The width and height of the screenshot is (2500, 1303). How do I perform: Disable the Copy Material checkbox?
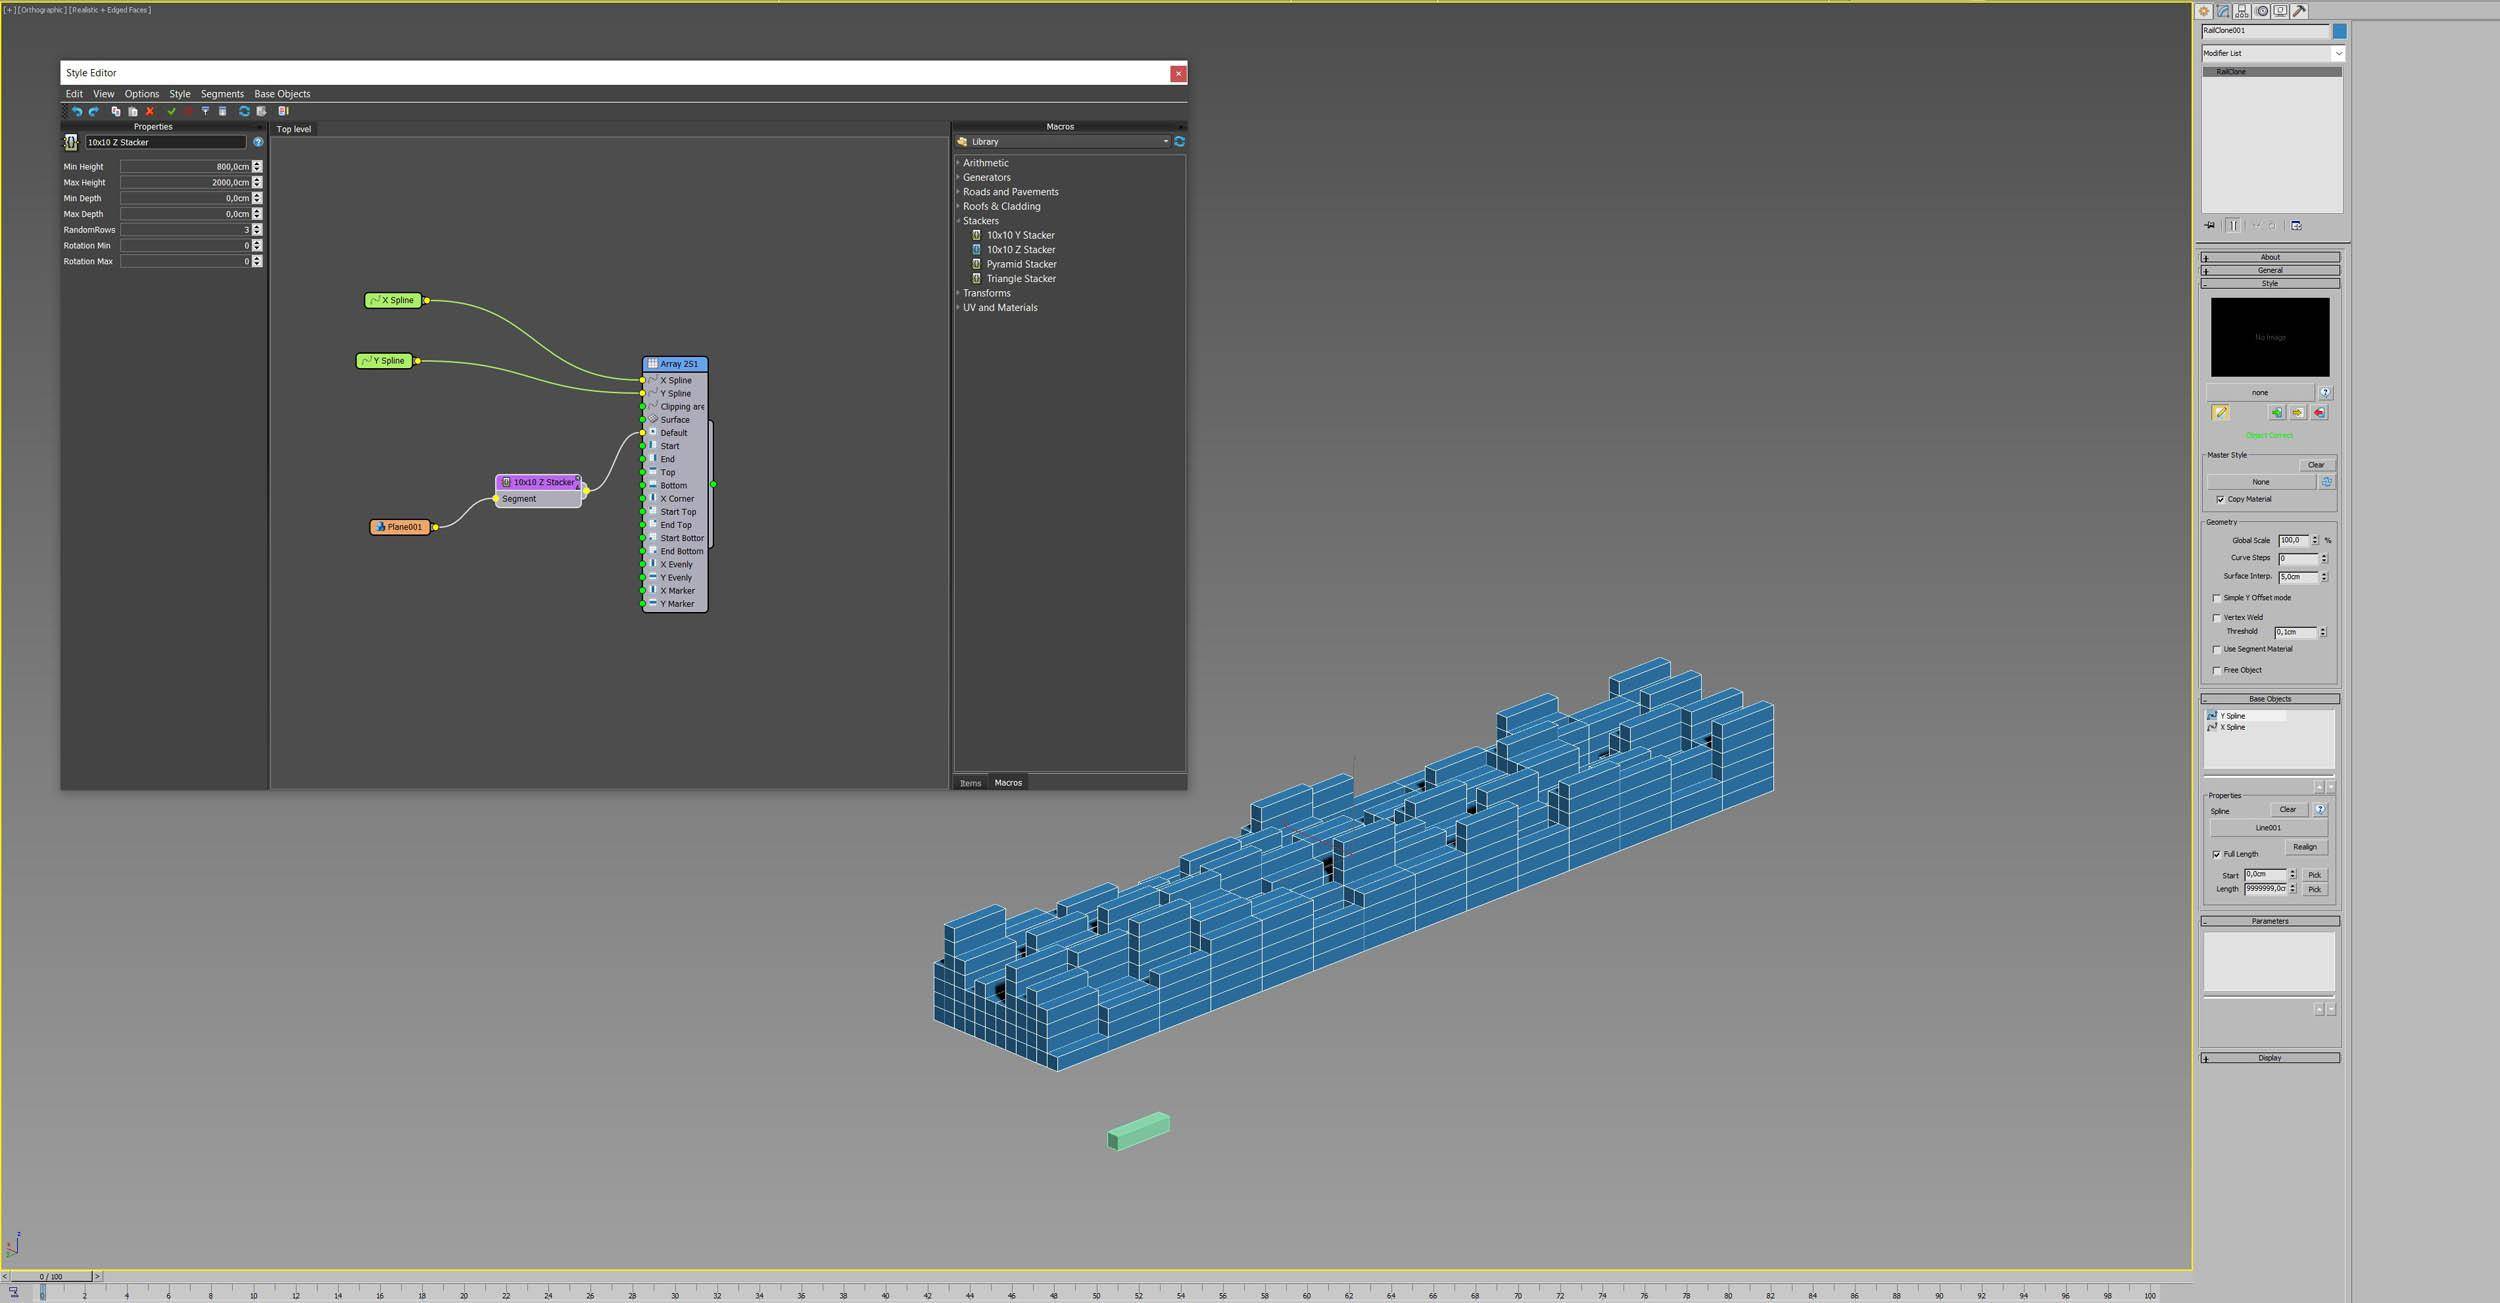click(2220, 500)
